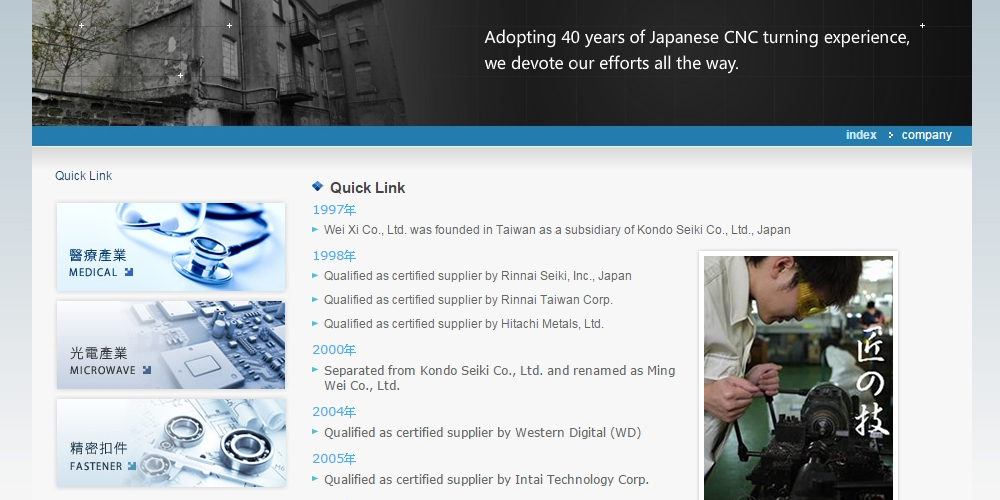This screenshot has height=500, width=1000.
Task: Open the Microwave industry banner
Action: coord(171,345)
